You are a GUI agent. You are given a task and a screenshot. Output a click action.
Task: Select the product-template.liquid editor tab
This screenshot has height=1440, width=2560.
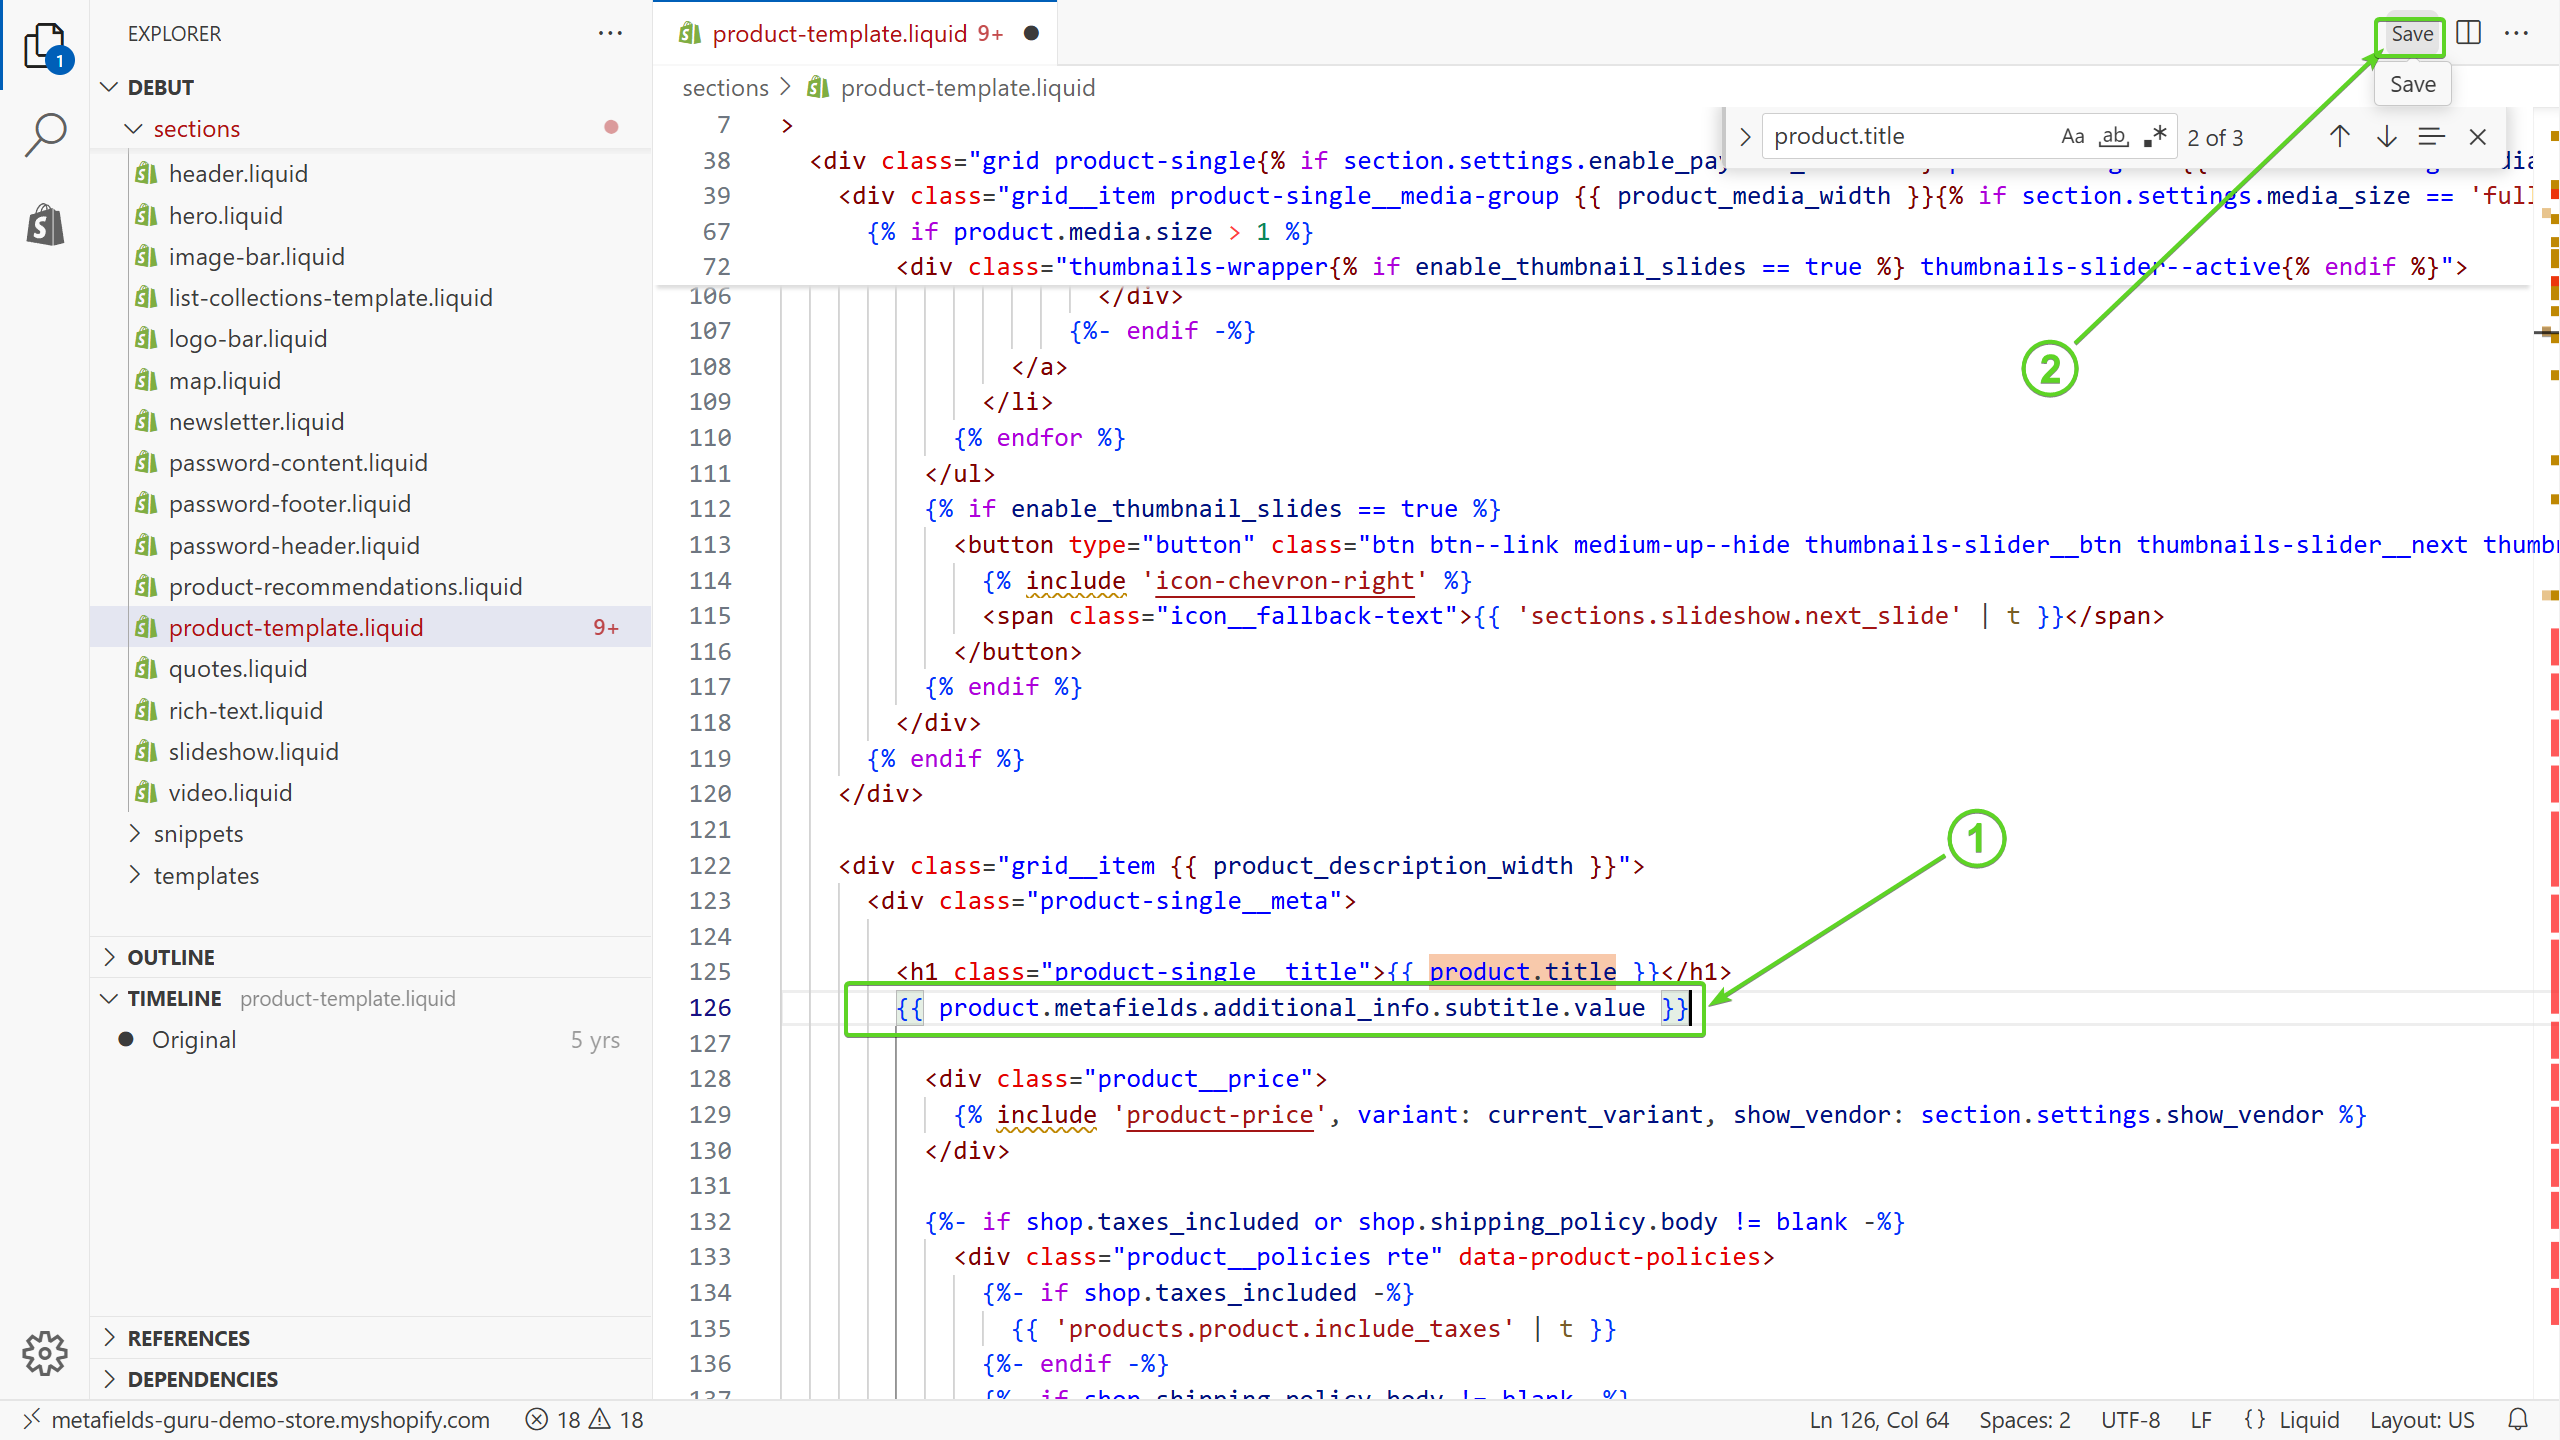pos(840,34)
